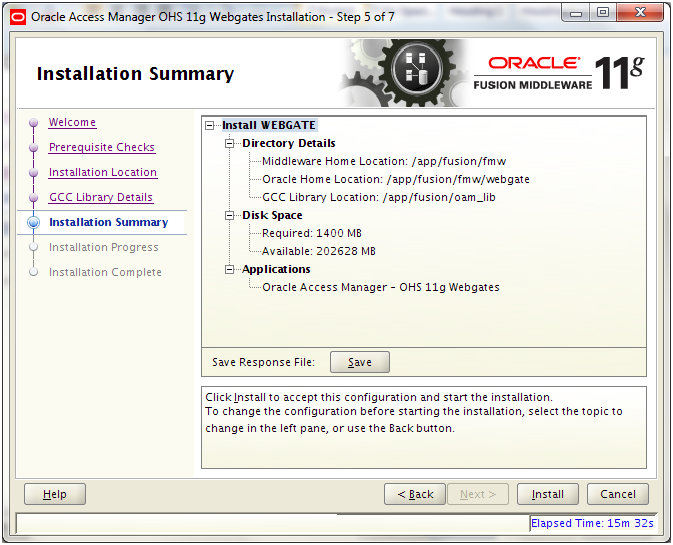The height and width of the screenshot is (545, 673).
Task: Click the Installation Progress bullet marker
Action: tap(33, 247)
